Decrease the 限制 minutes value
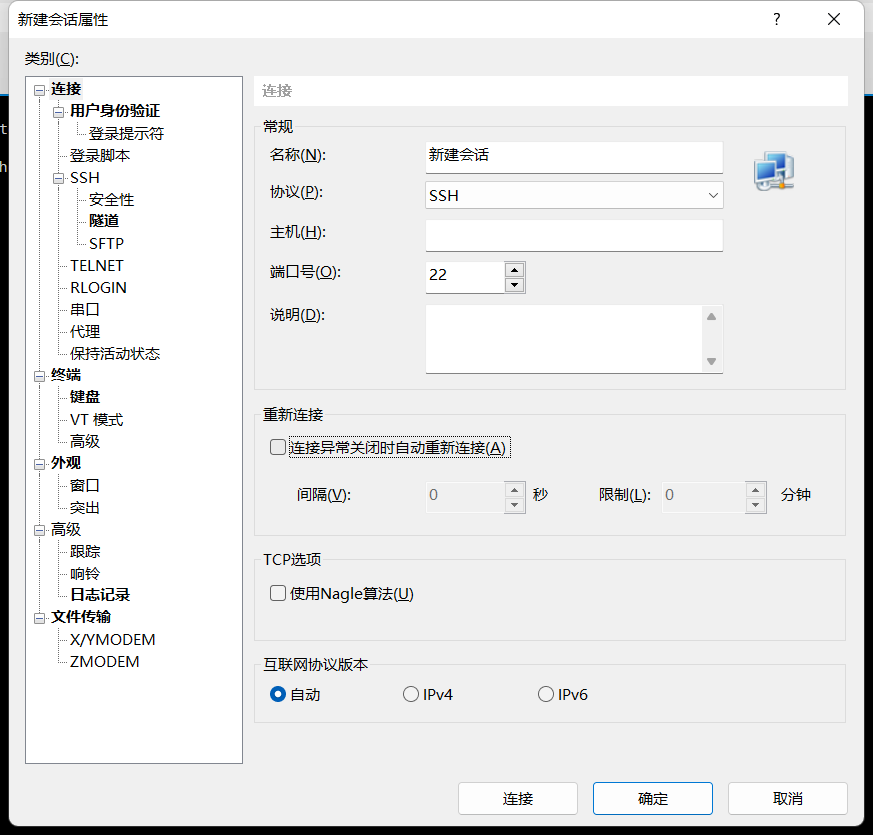This screenshot has width=873, height=835. click(x=756, y=505)
